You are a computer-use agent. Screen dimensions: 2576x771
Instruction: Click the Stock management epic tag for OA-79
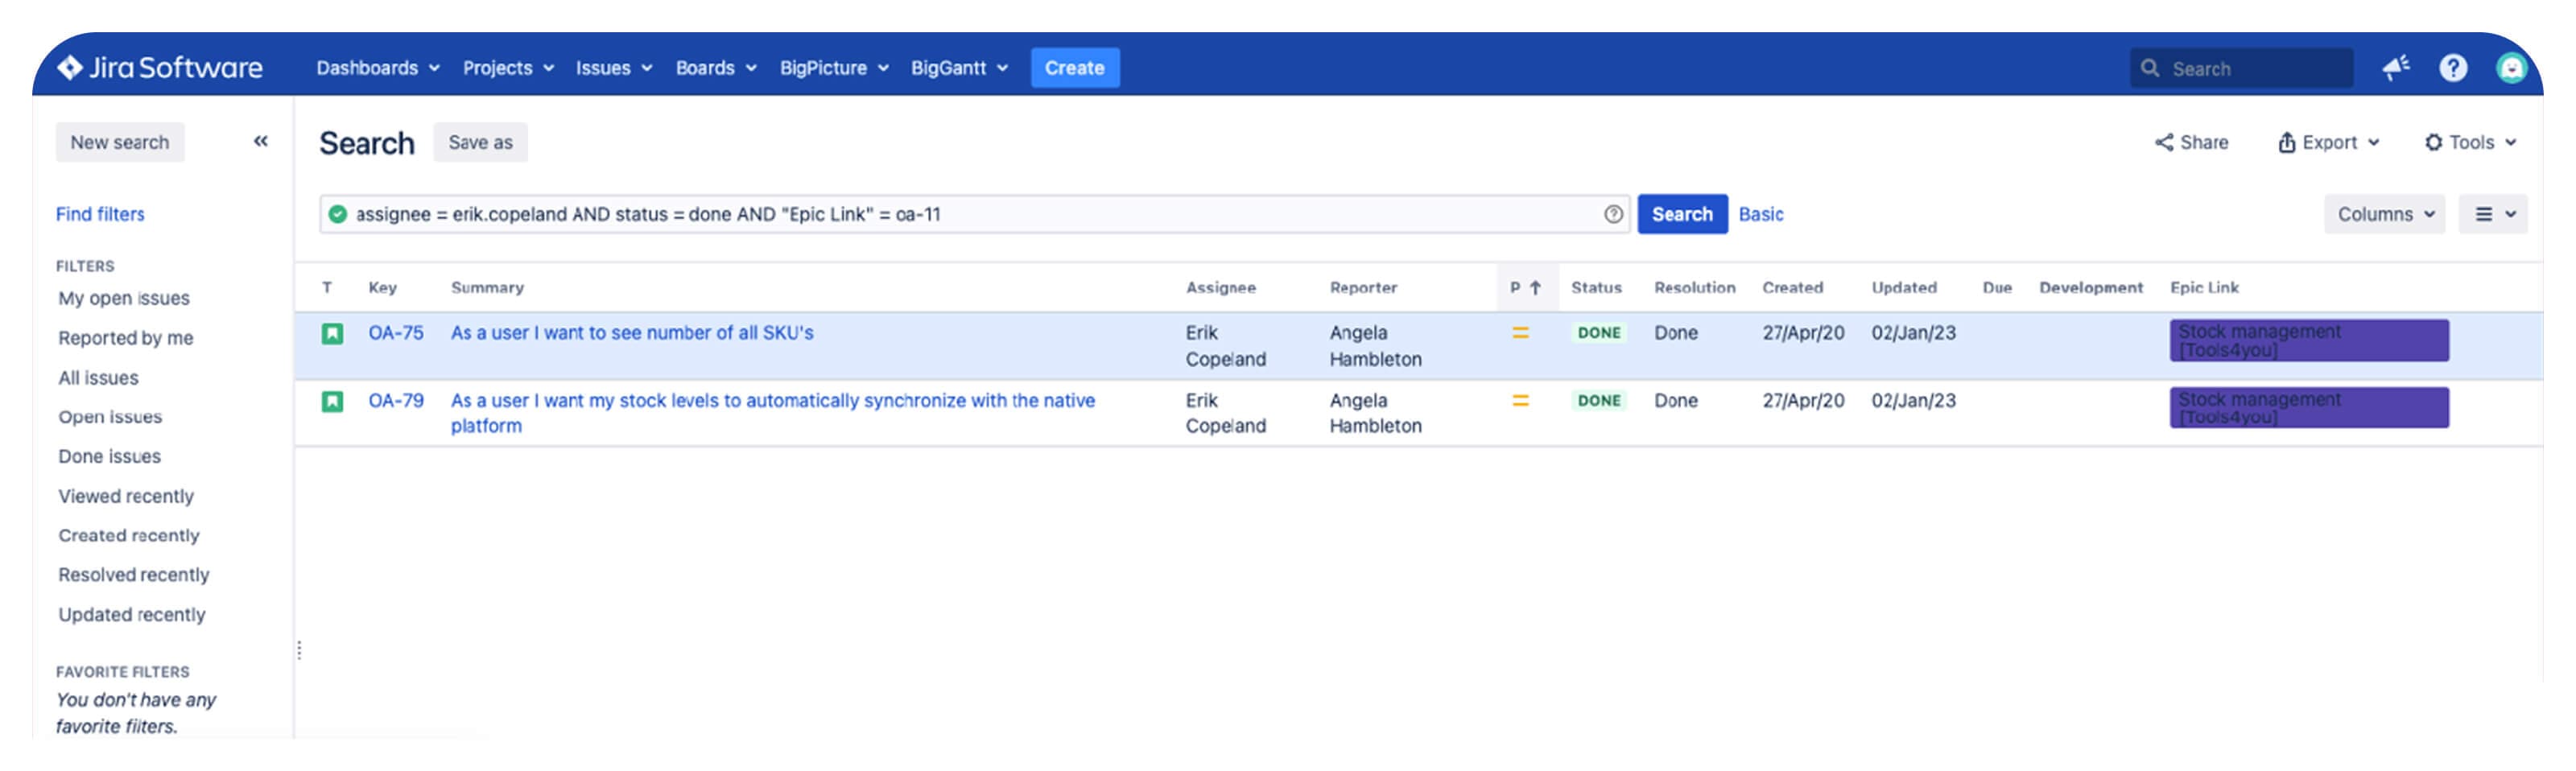pyautogui.click(x=2309, y=408)
